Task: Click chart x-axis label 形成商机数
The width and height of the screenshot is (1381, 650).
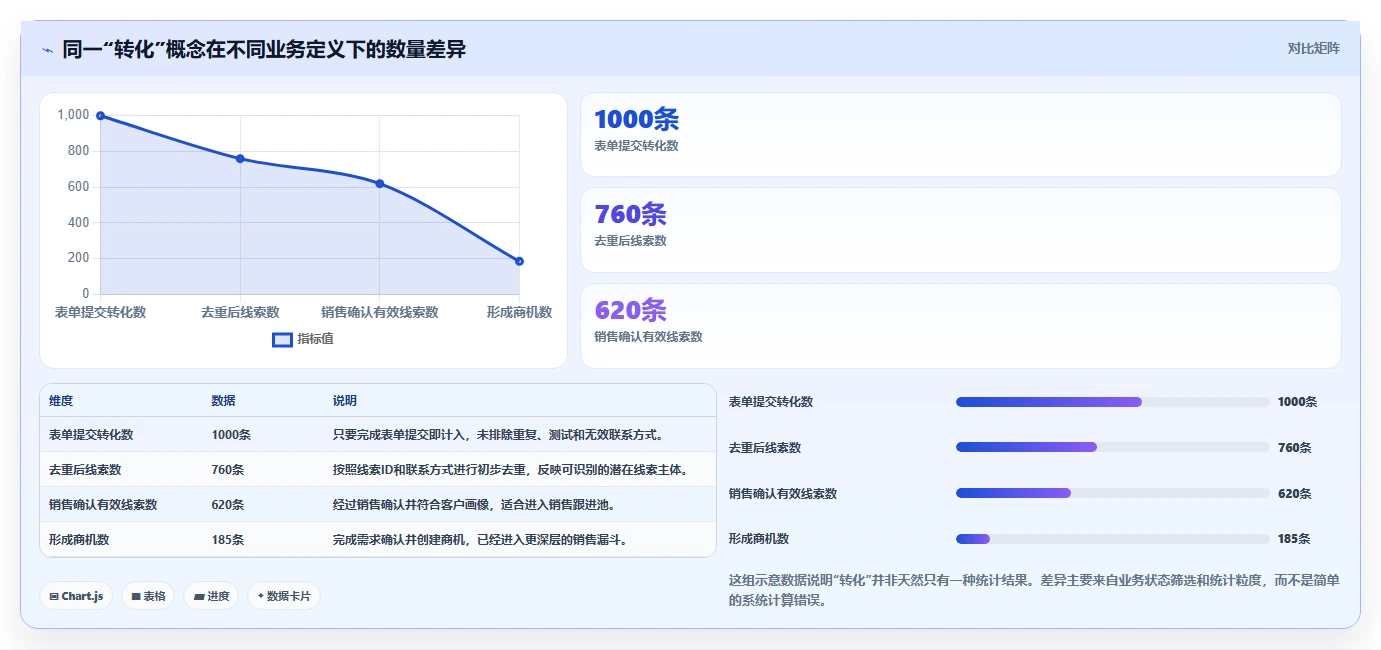Action: click(519, 312)
